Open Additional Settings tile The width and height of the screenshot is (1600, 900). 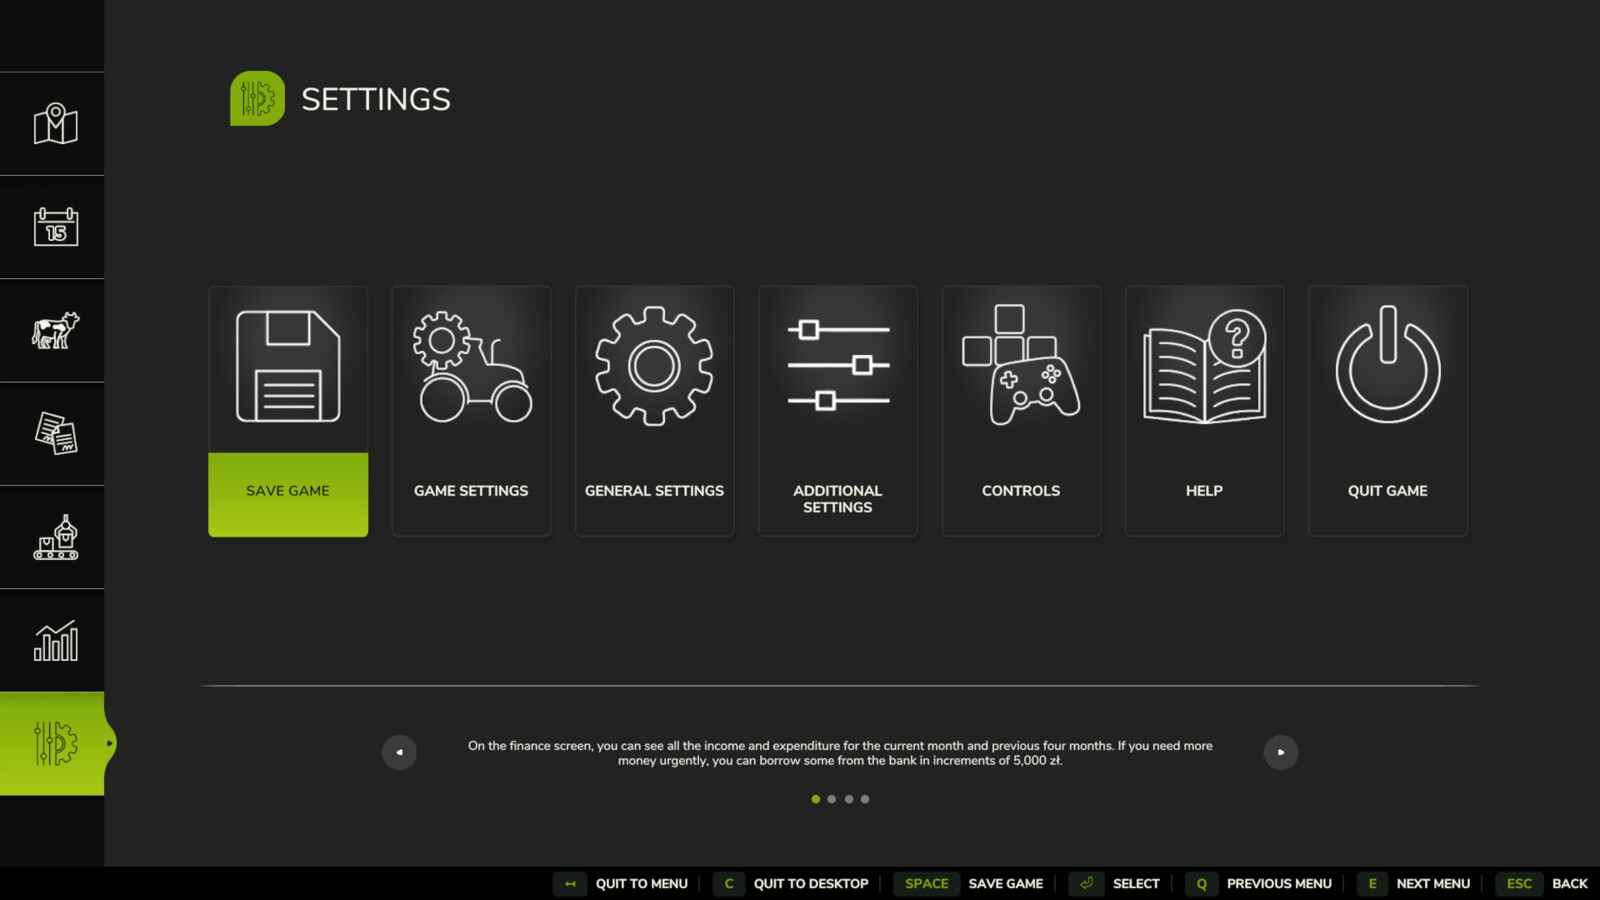[838, 410]
